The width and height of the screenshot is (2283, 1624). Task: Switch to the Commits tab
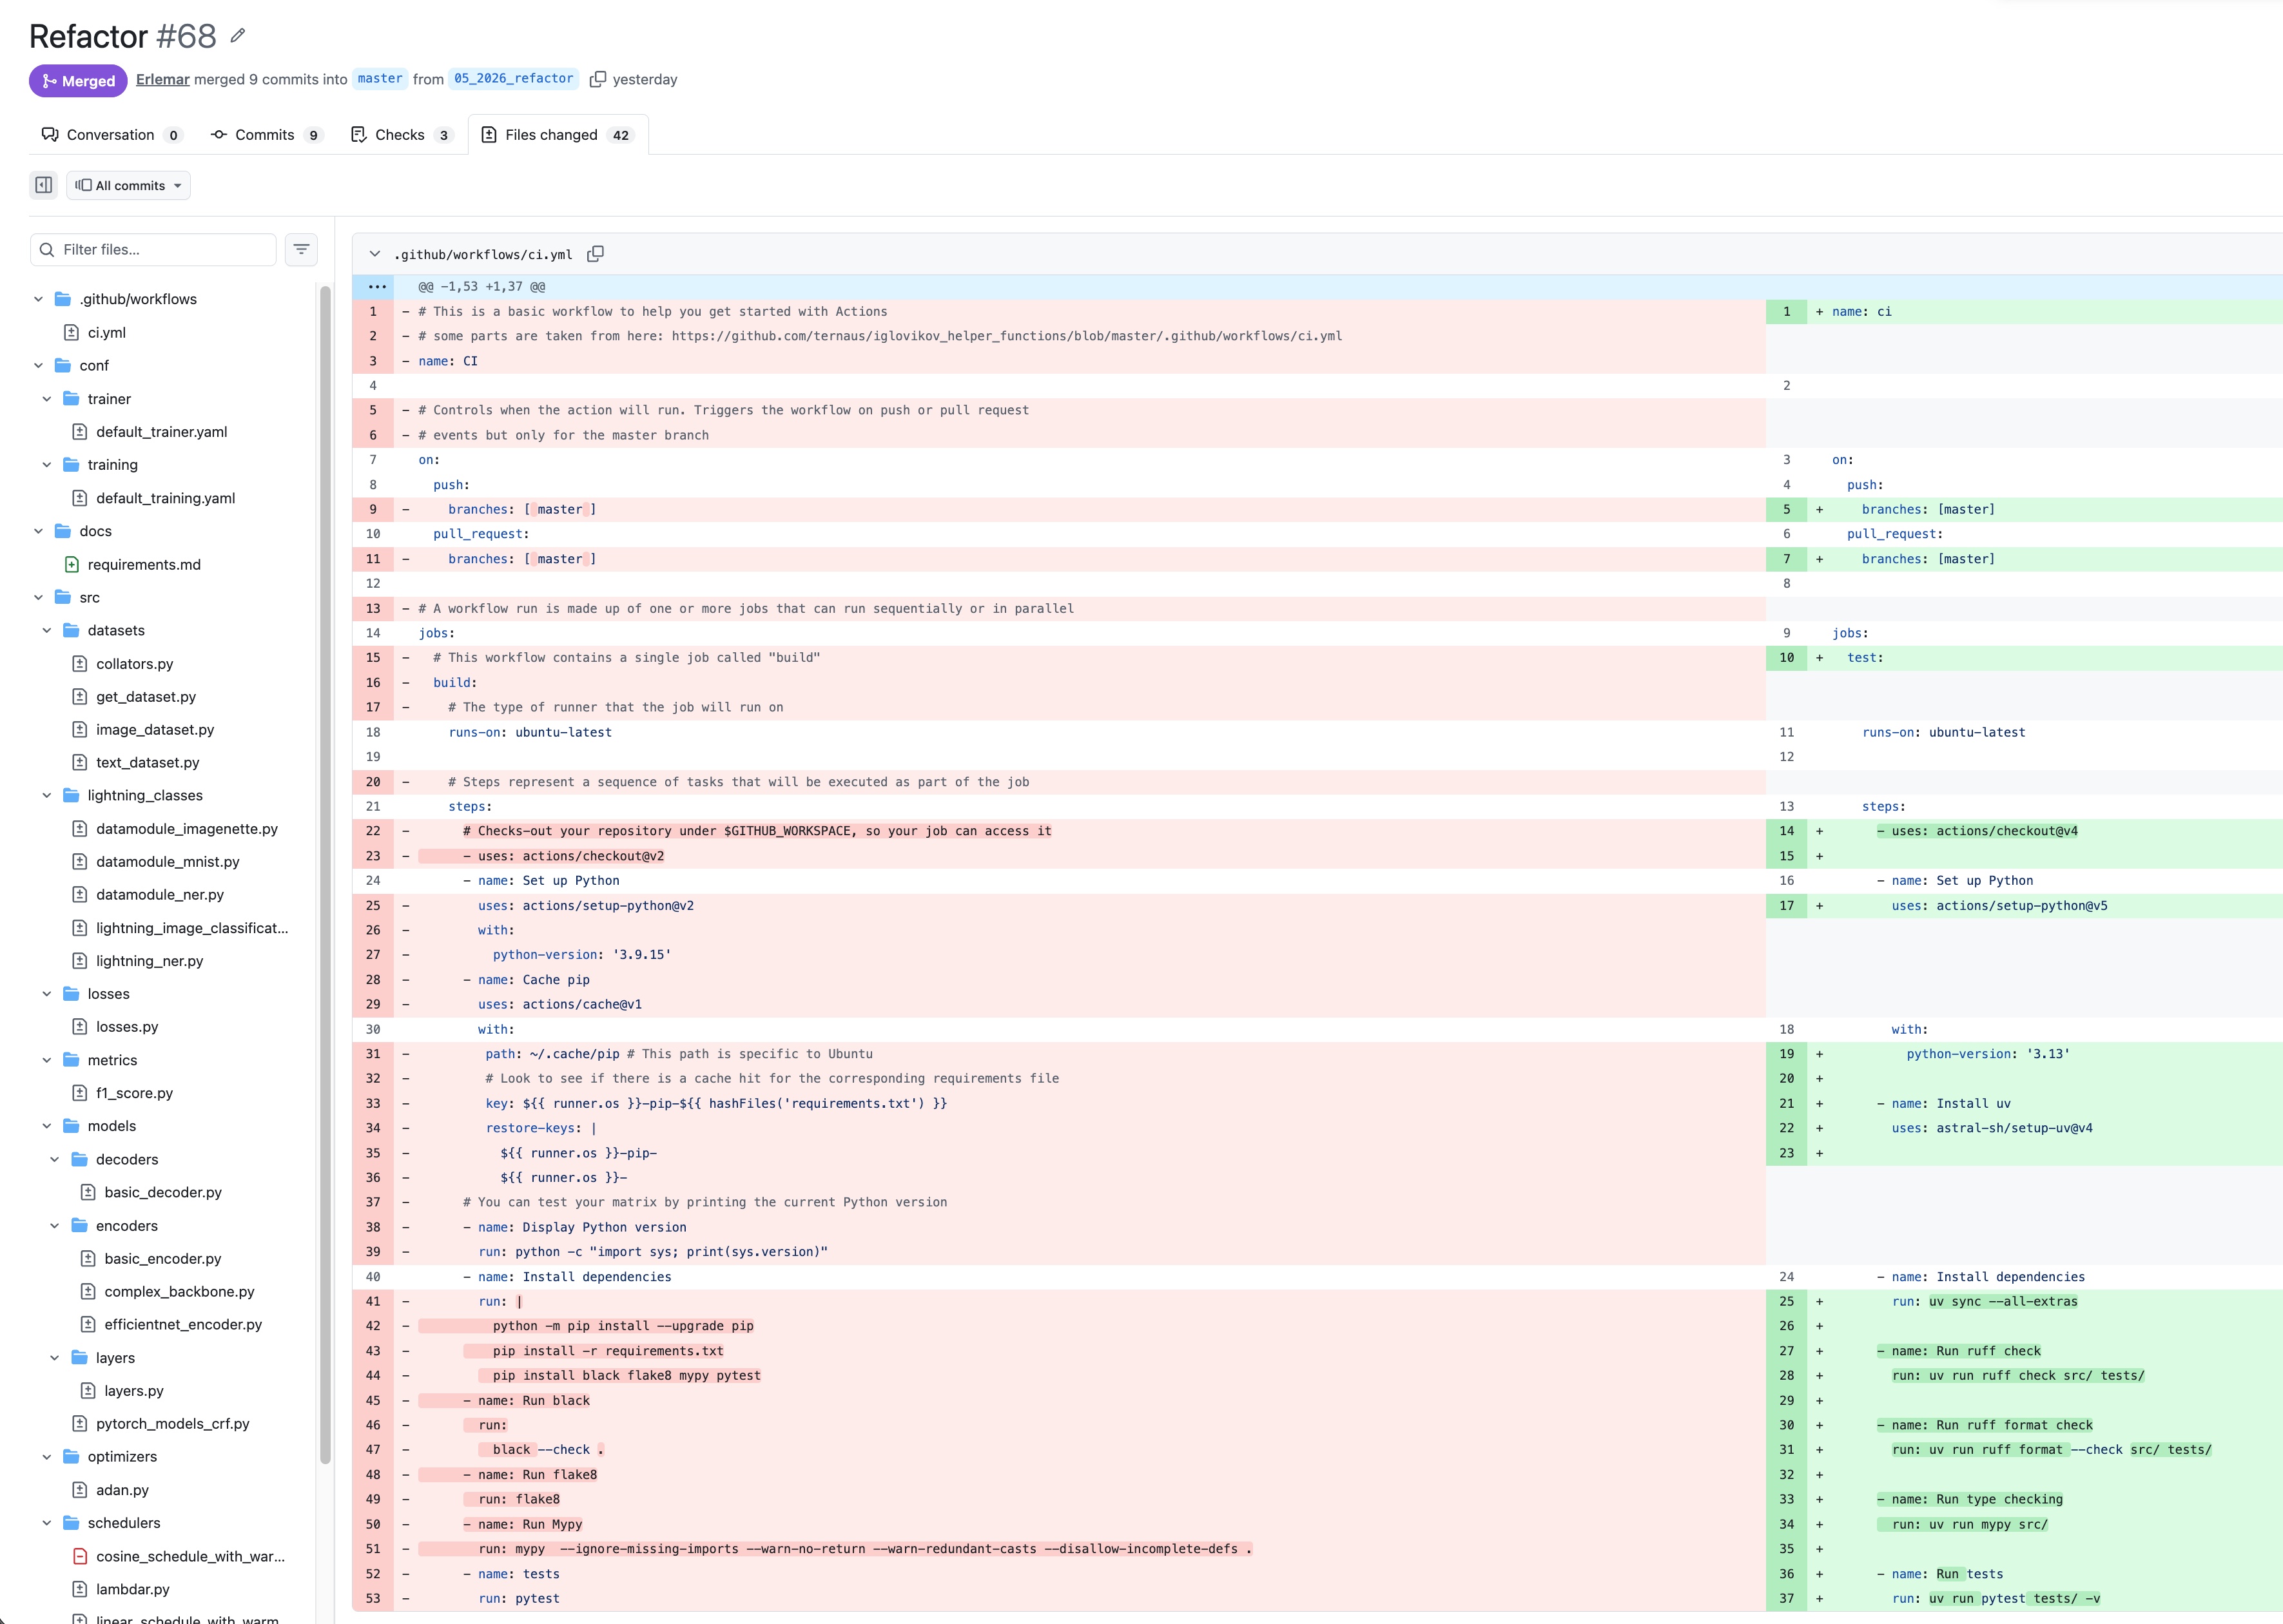click(266, 135)
